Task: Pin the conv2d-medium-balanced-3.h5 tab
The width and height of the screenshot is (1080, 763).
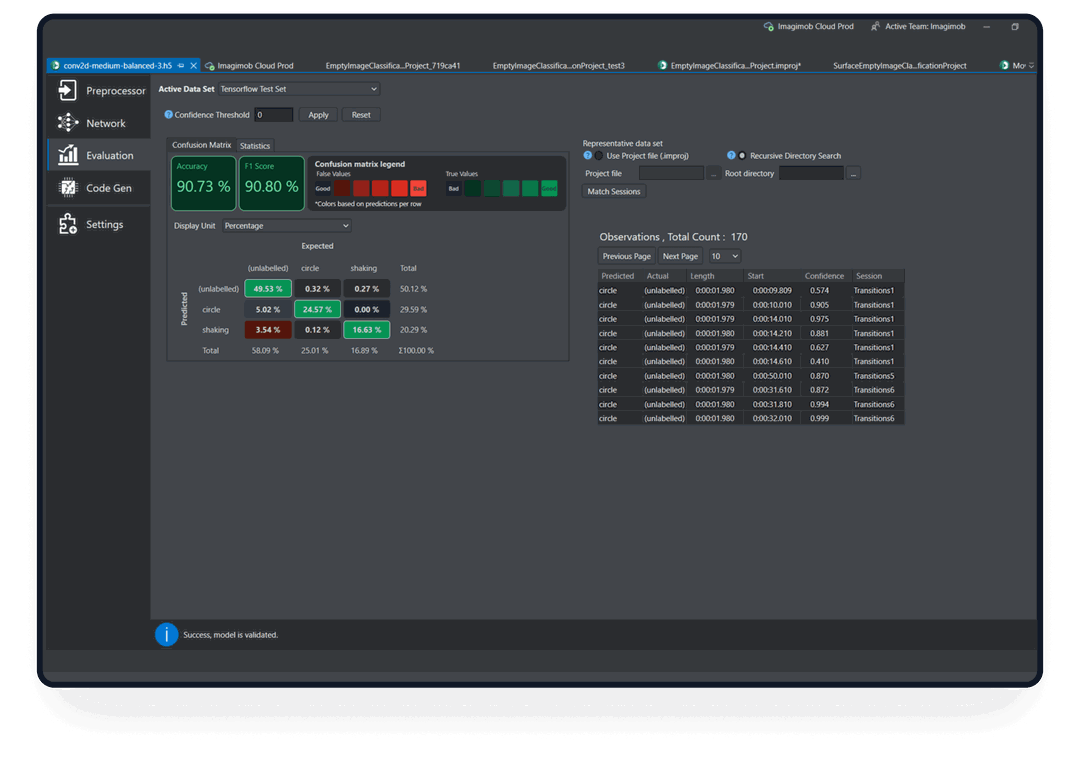Action: 181,66
